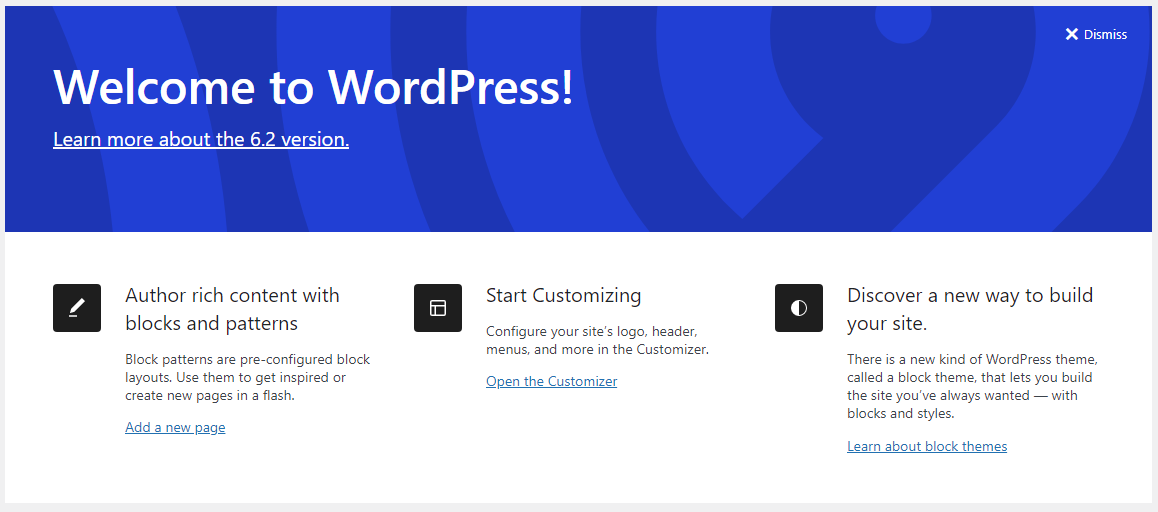Click the decorative circle in the banner

click(x=903, y=25)
